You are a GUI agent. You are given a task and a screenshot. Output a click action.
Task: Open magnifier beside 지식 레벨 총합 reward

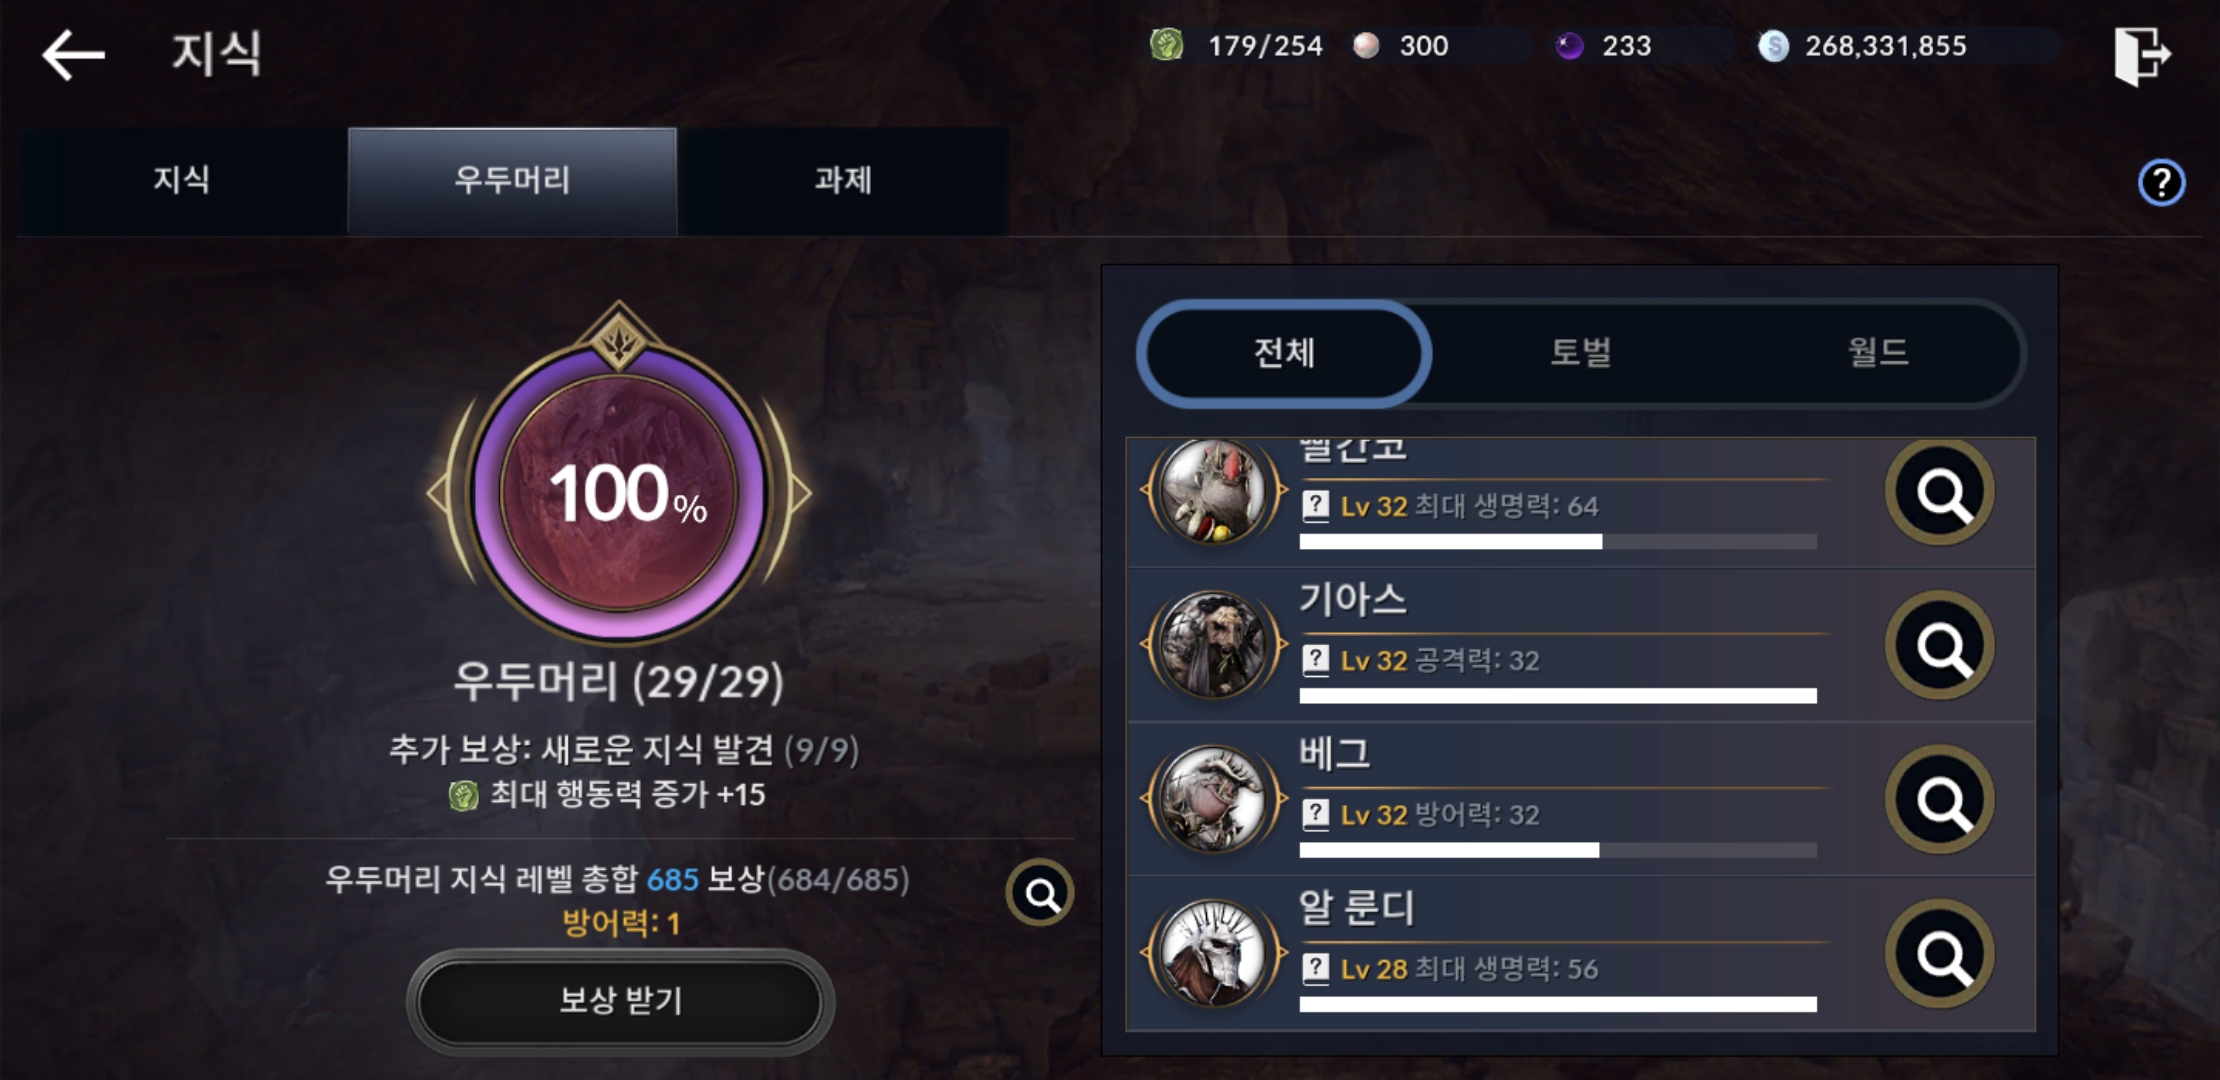(x=1040, y=893)
